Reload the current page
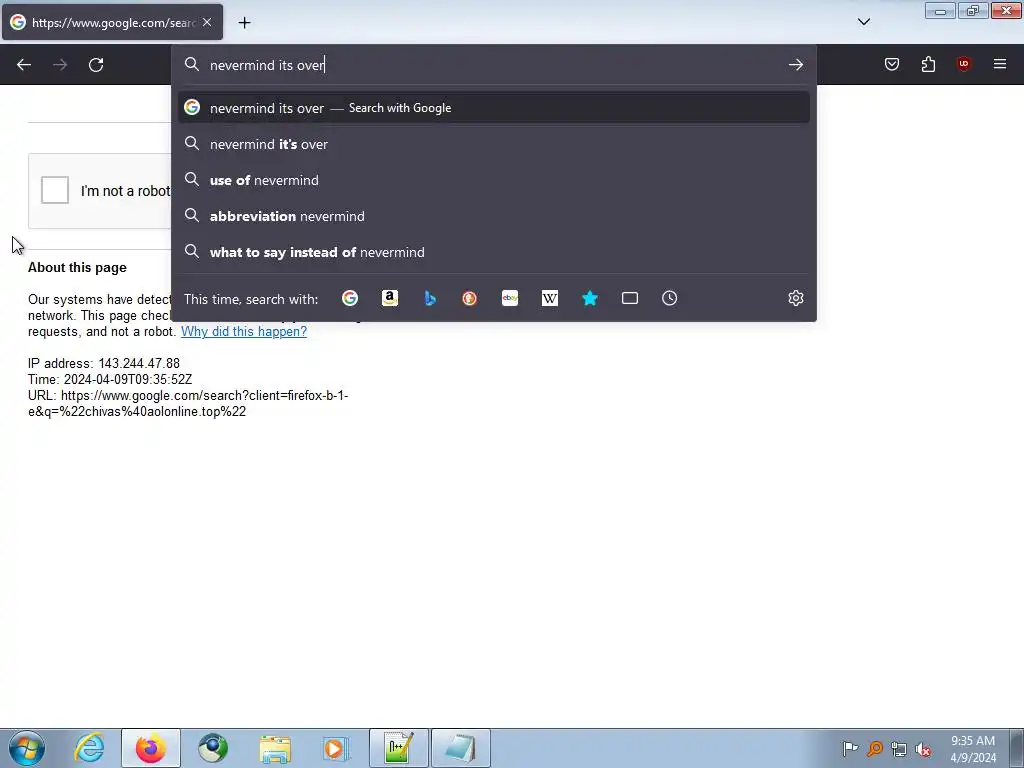This screenshot has width=1024, height=768. [96, 65]
